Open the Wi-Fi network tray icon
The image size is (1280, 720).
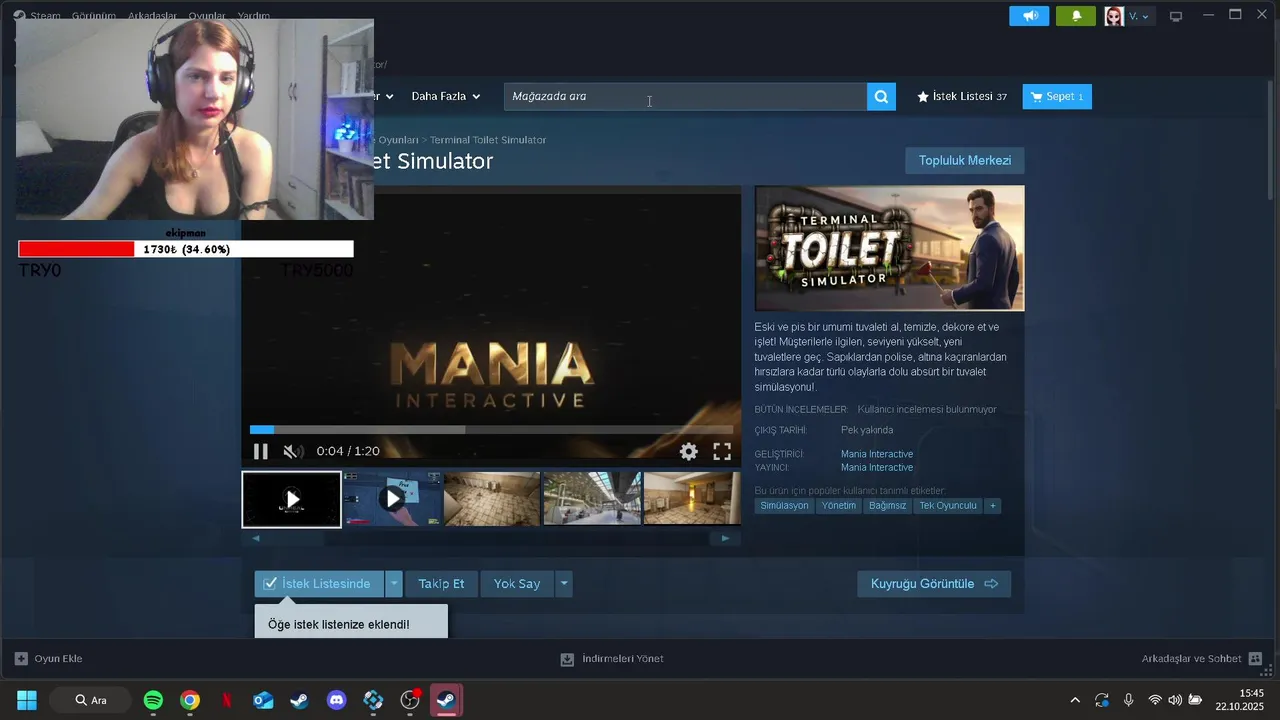point(1155,700)
